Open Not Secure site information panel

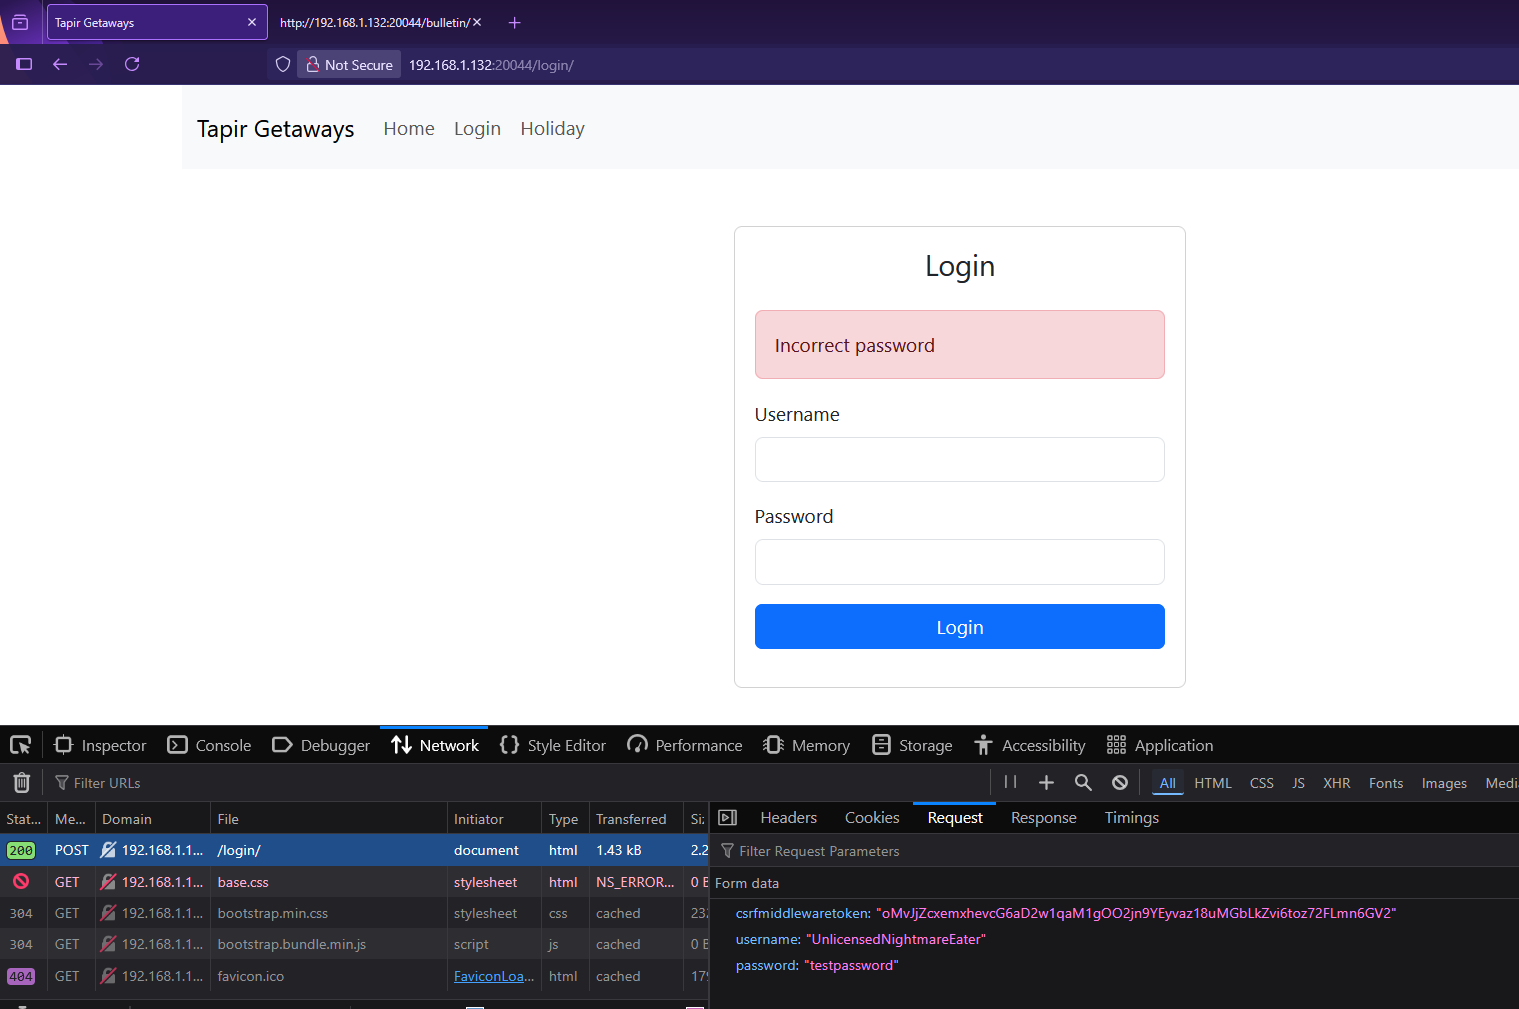pos(349,65)
